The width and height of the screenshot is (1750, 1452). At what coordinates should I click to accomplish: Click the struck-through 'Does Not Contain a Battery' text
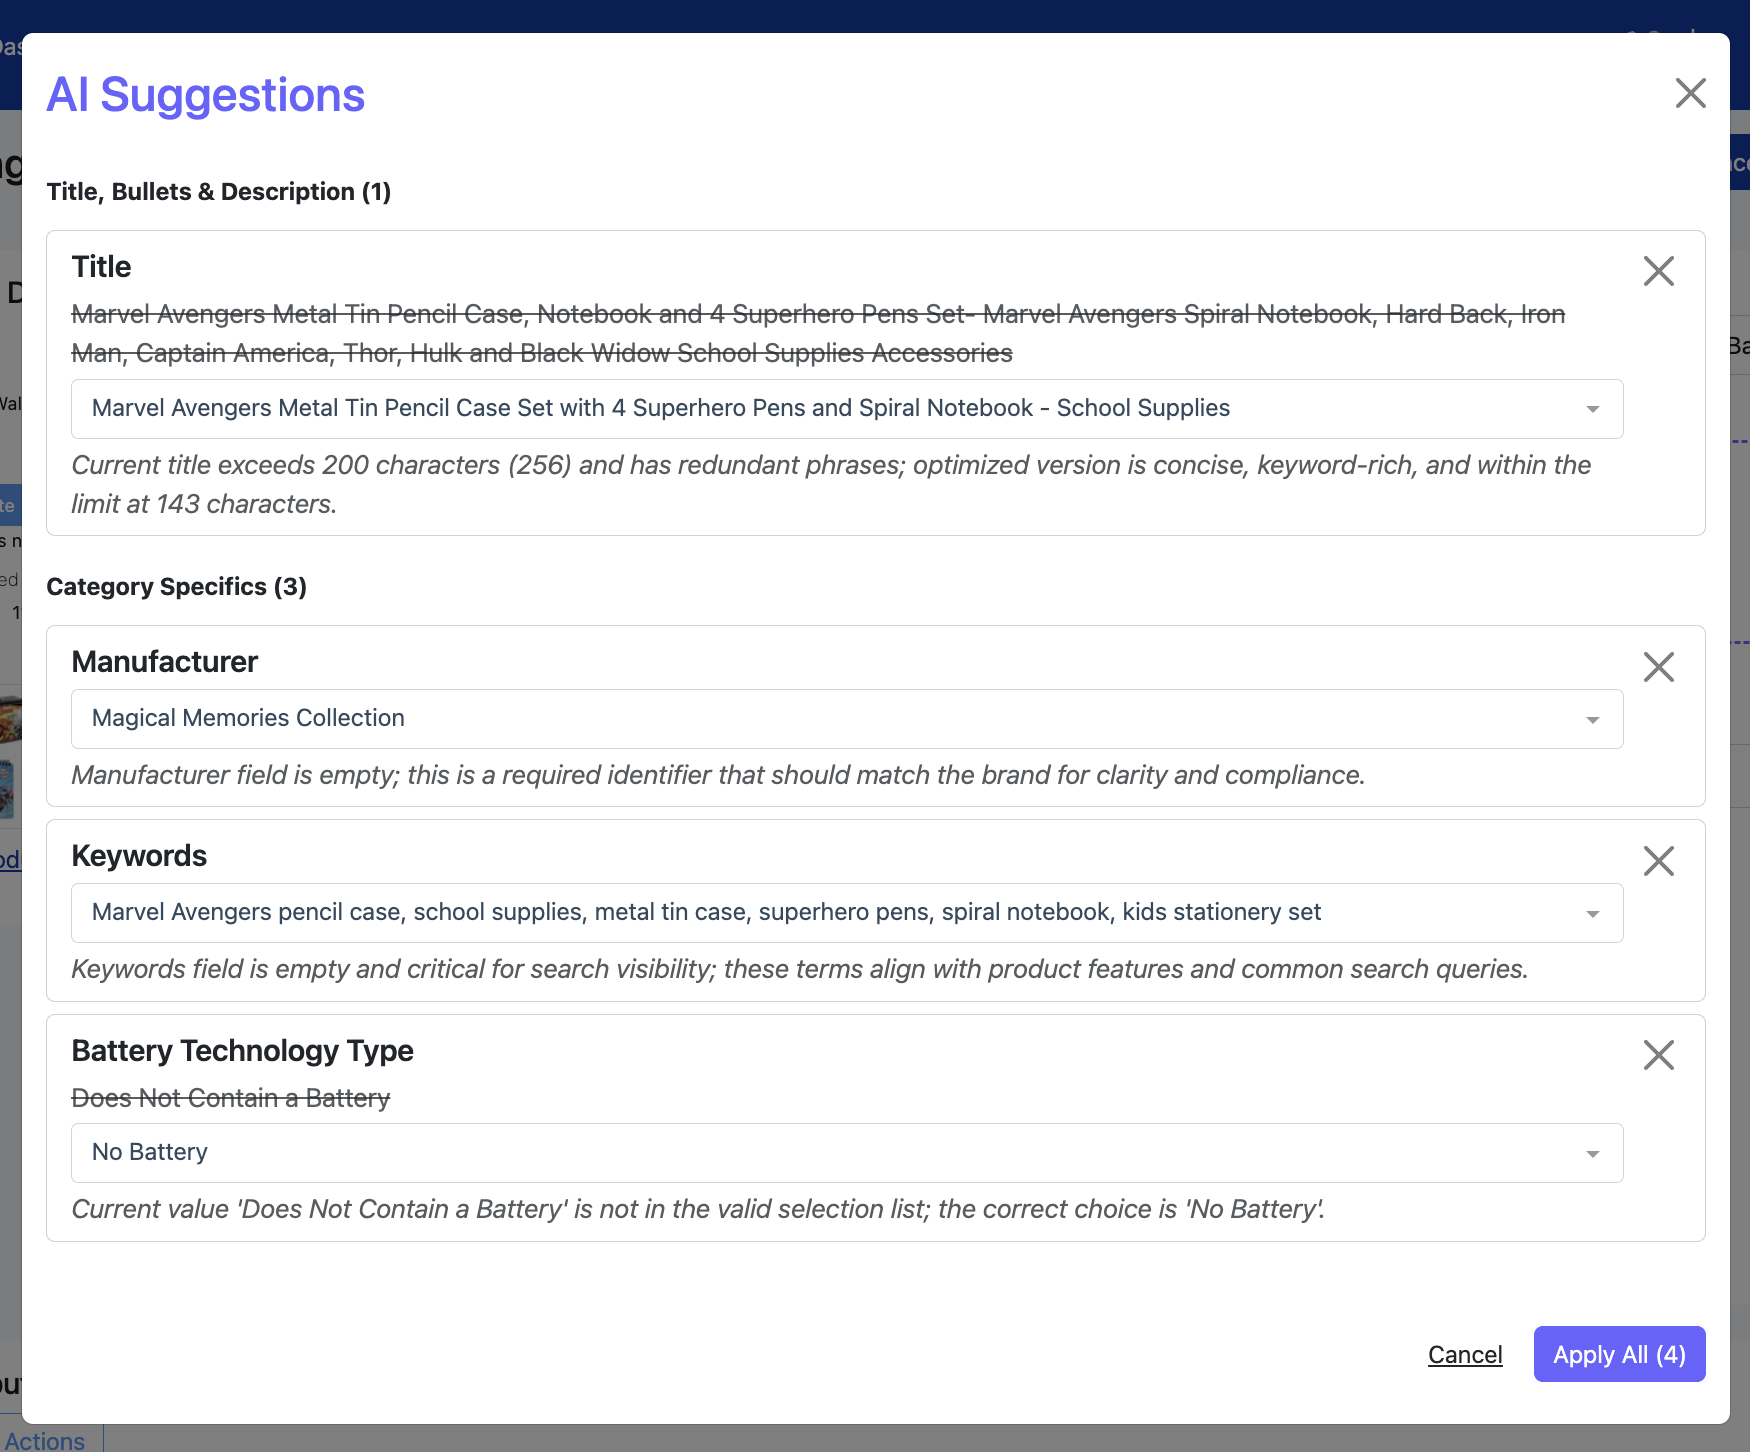(x=231, y=1098)
